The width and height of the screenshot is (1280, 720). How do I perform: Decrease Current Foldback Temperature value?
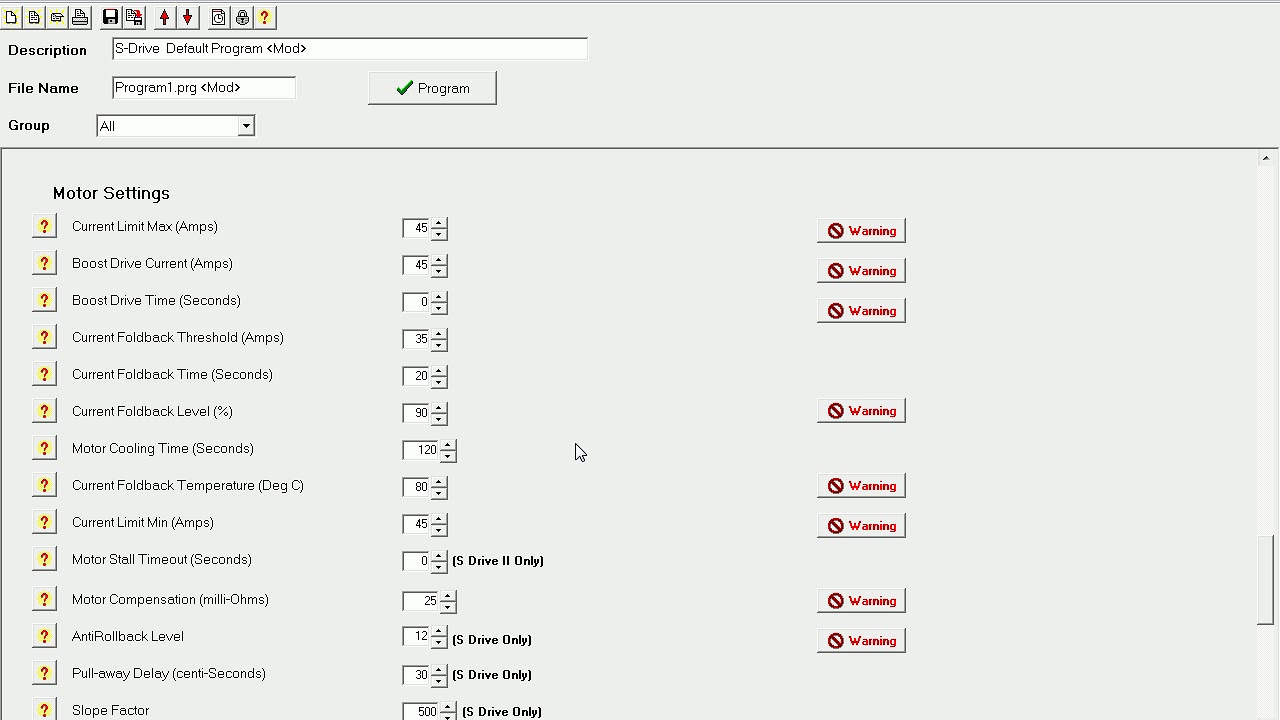click(439, 493)
